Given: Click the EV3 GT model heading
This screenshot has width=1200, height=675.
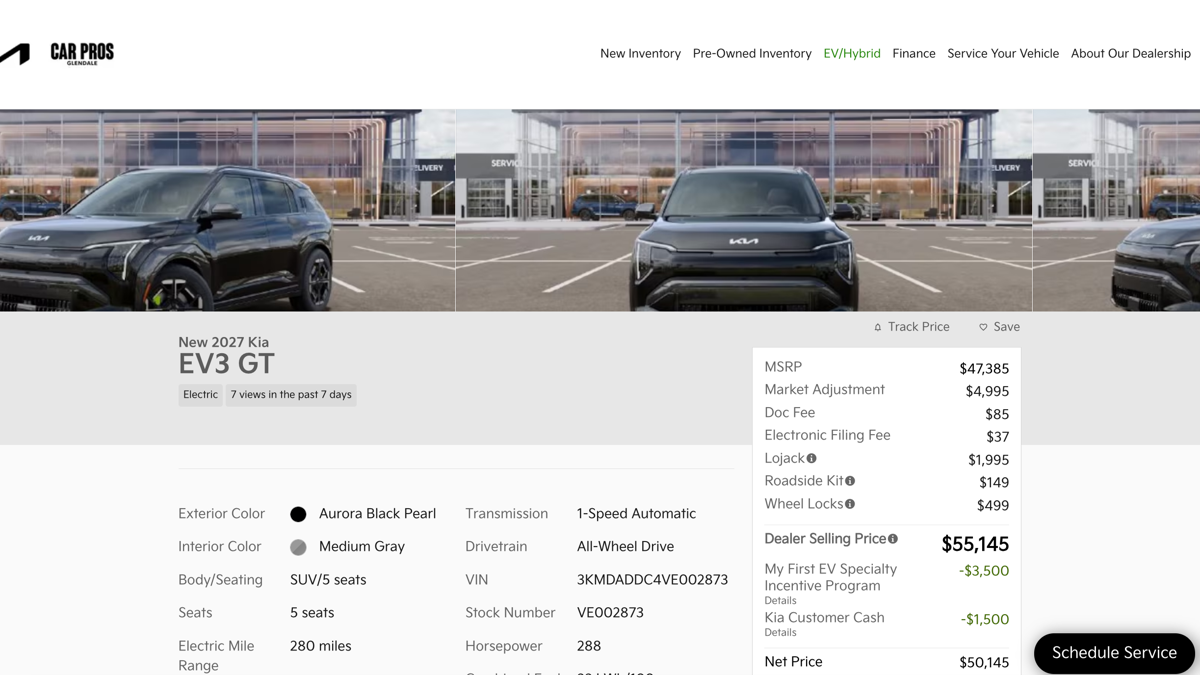Looking at the screenshot, I should tap(226, 364).
